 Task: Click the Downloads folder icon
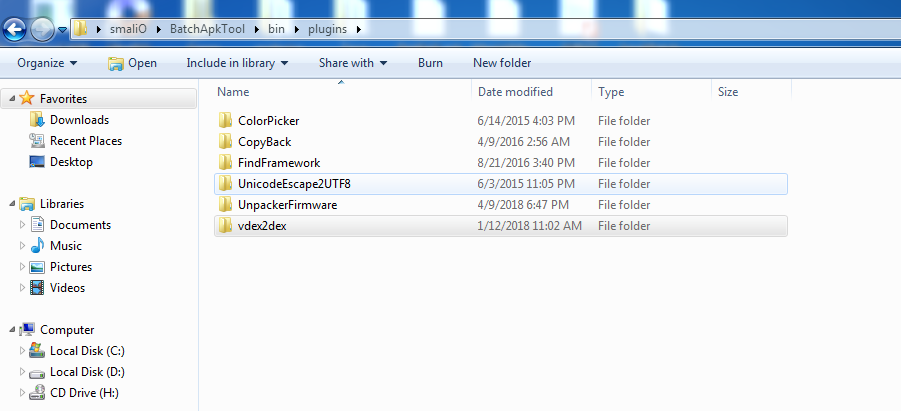[37, 120]
